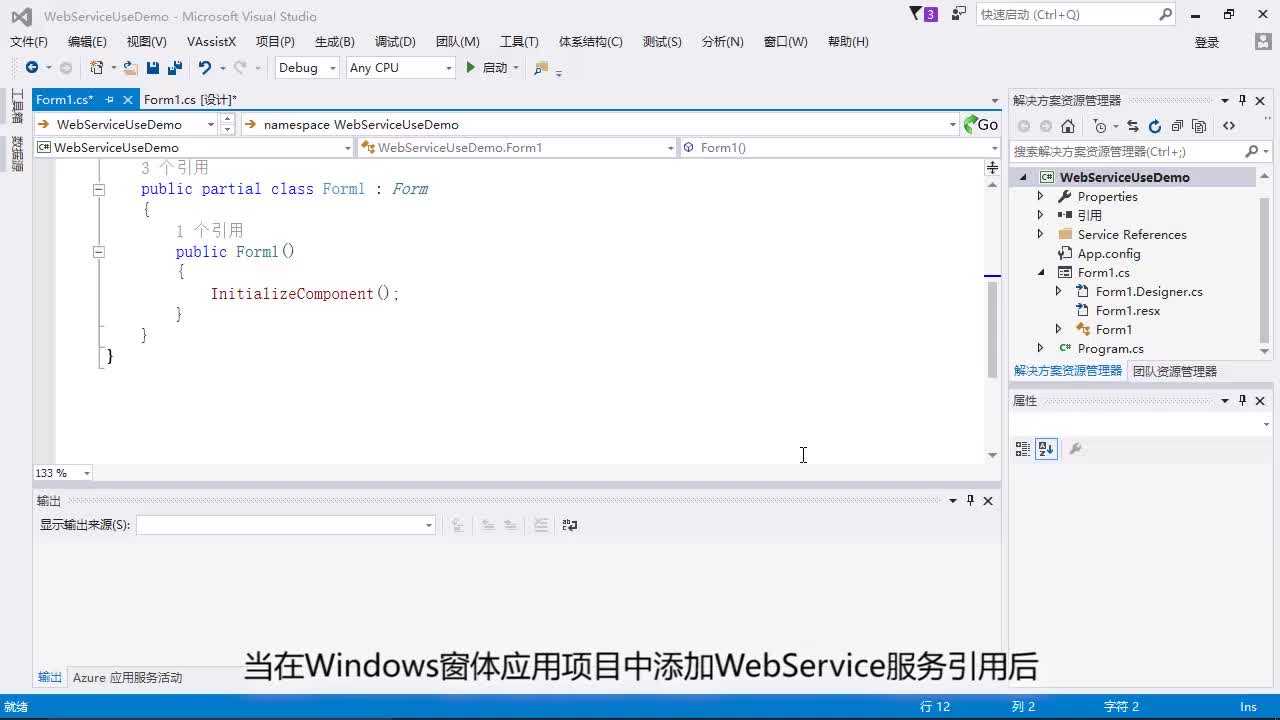The width and height of the screenshot is (1280, 720).
Task: Open the 视图(V) menu
Action: click(146, 42)
